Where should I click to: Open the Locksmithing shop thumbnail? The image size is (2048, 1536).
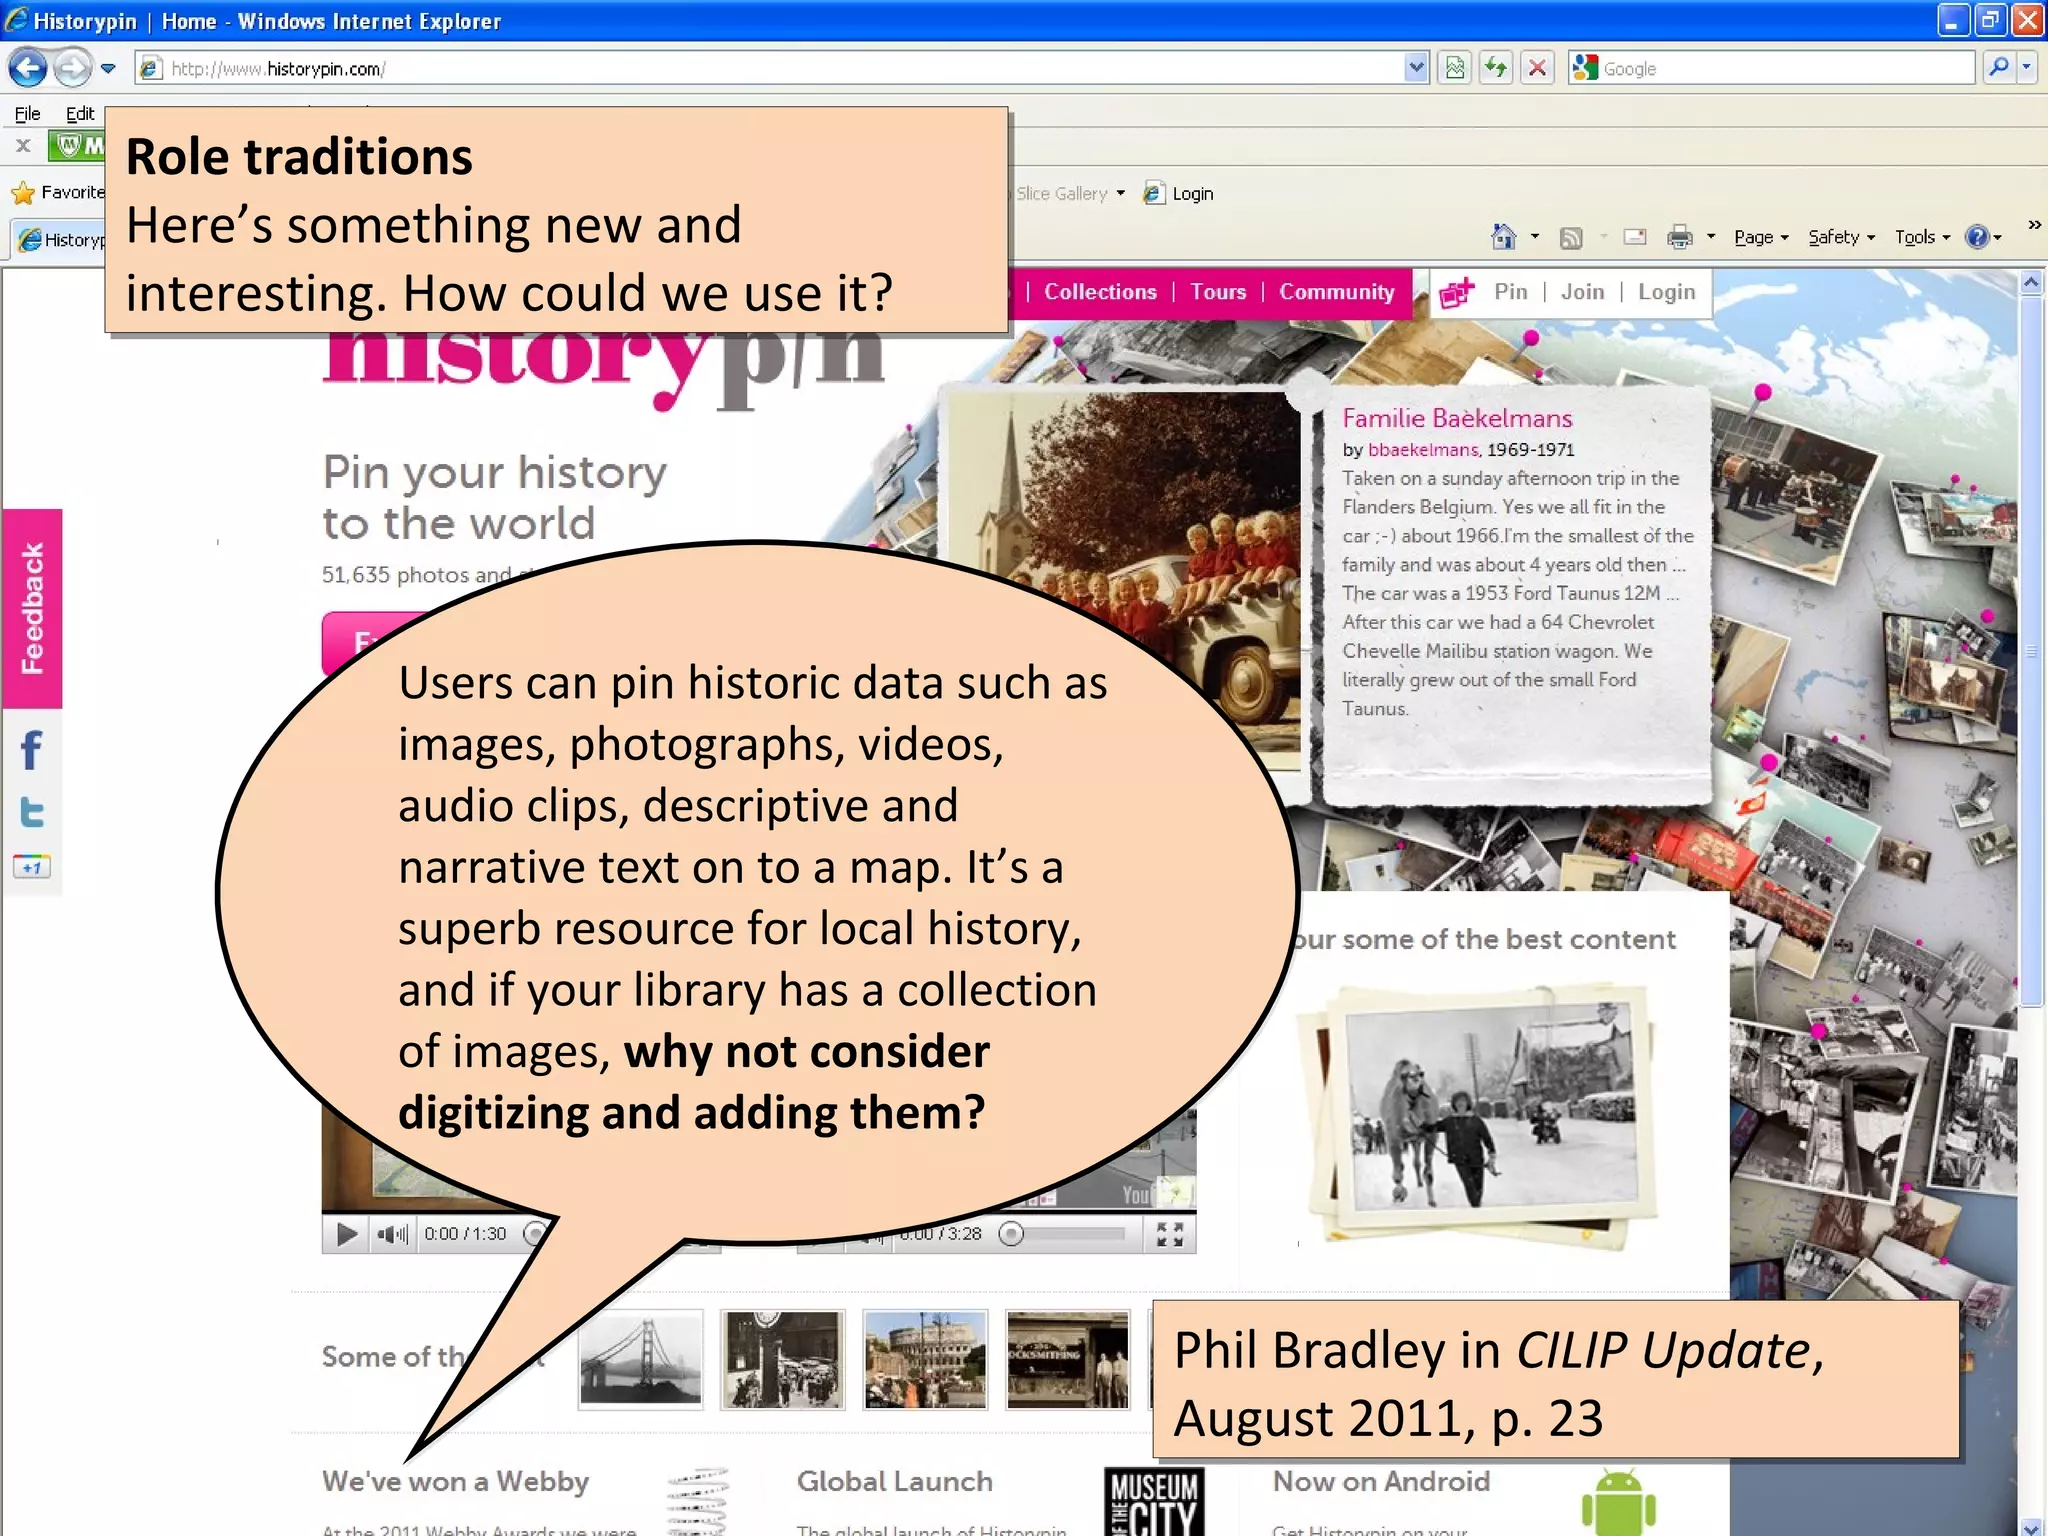(1067, 1359)
